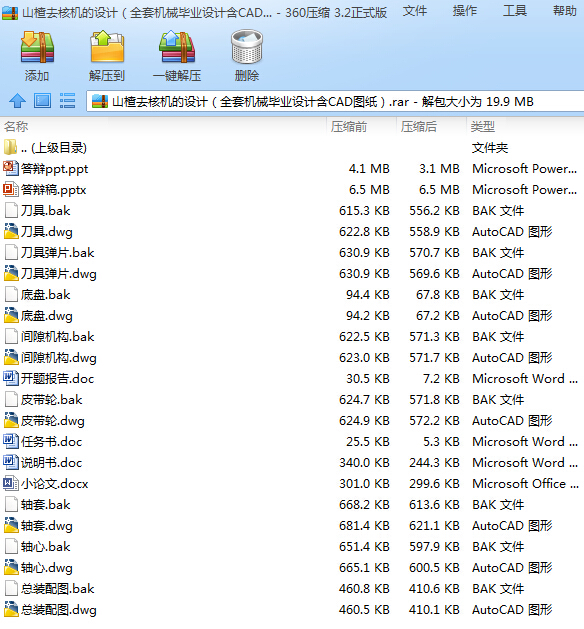Select the 任务书.doc Word icon
This screenshot has width=584, height=629.
click(x=10, y=441)
